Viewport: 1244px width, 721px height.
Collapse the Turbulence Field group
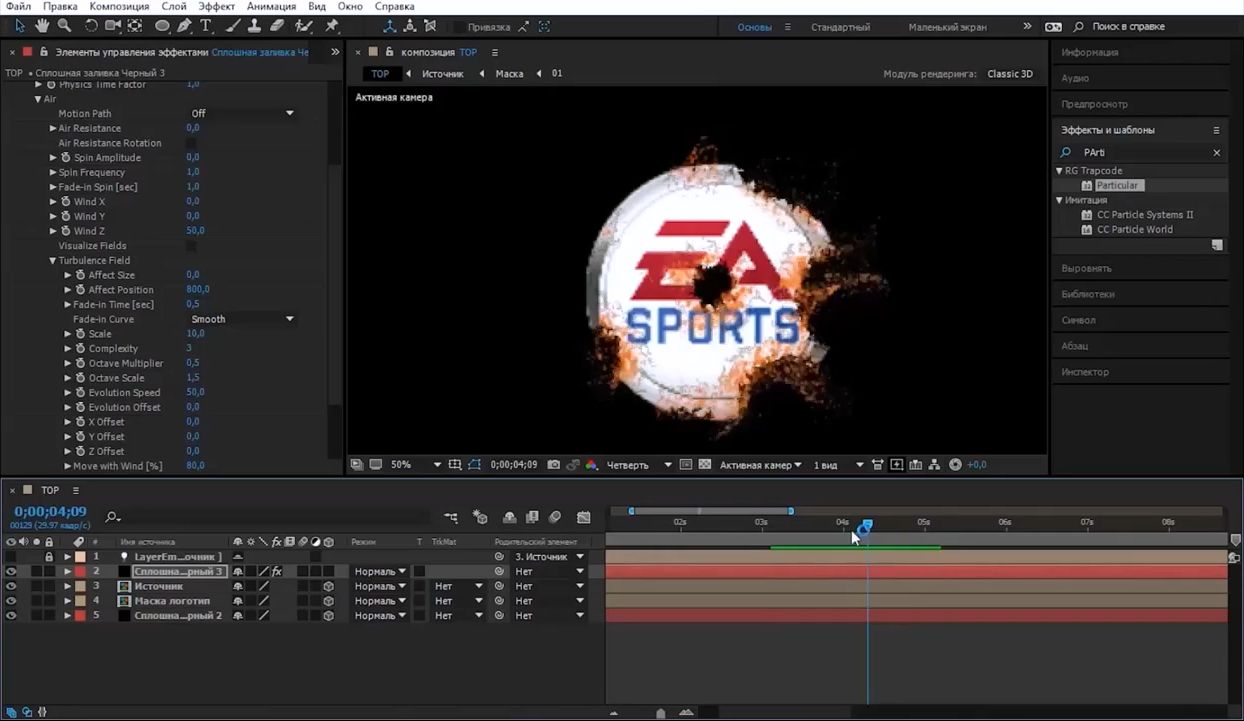click(53, 261)
